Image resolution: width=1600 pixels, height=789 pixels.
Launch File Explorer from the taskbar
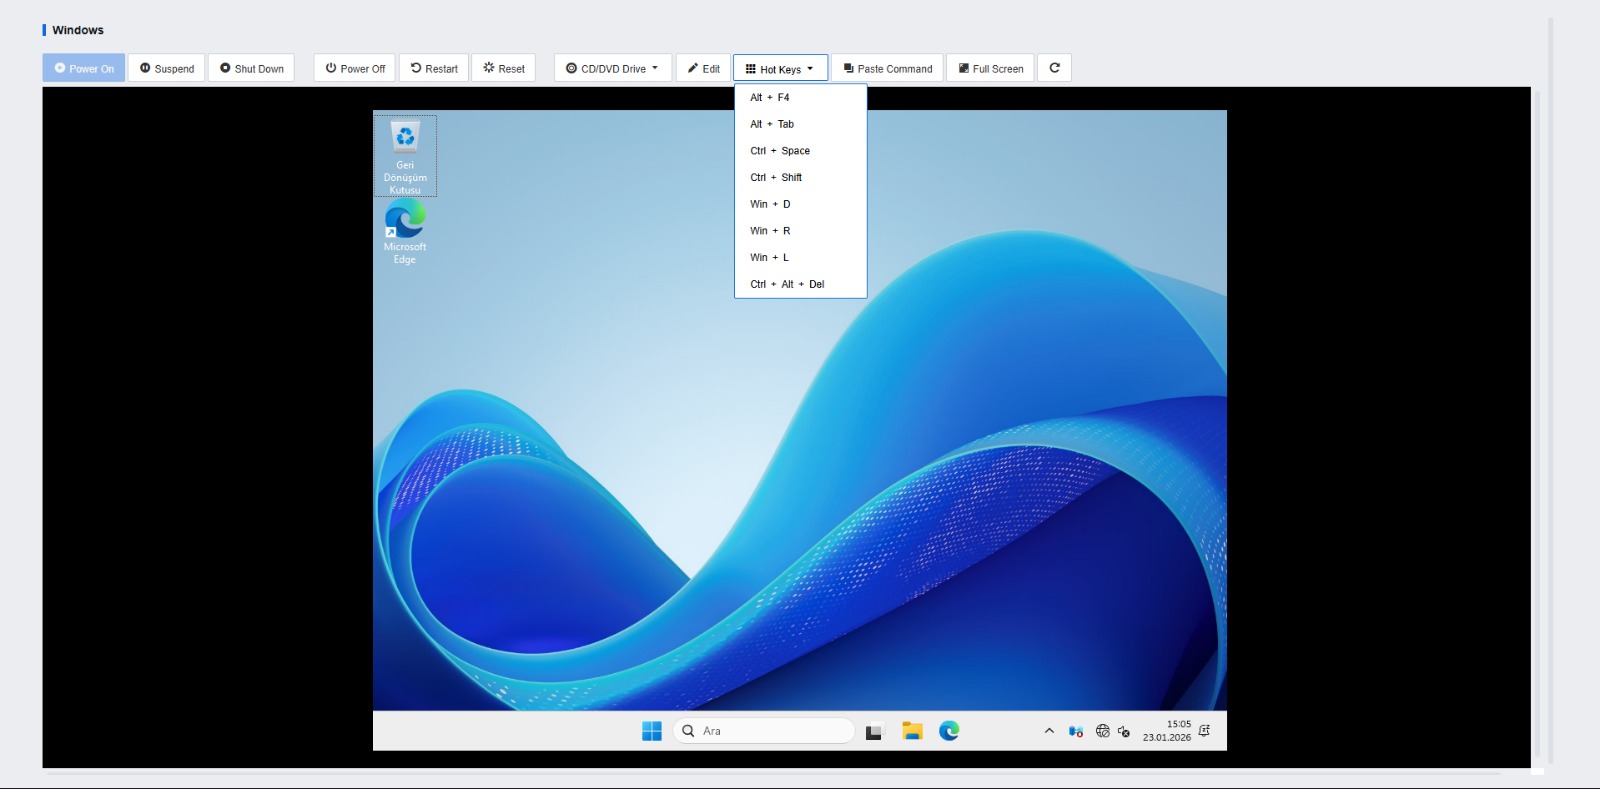[x=912, y=731]
